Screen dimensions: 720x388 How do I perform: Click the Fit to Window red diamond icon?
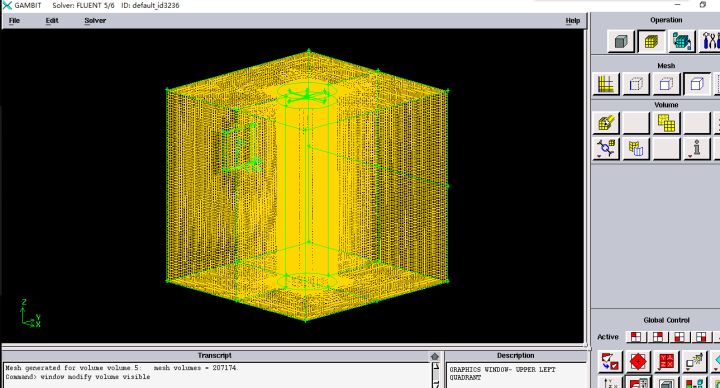[638, 362]
